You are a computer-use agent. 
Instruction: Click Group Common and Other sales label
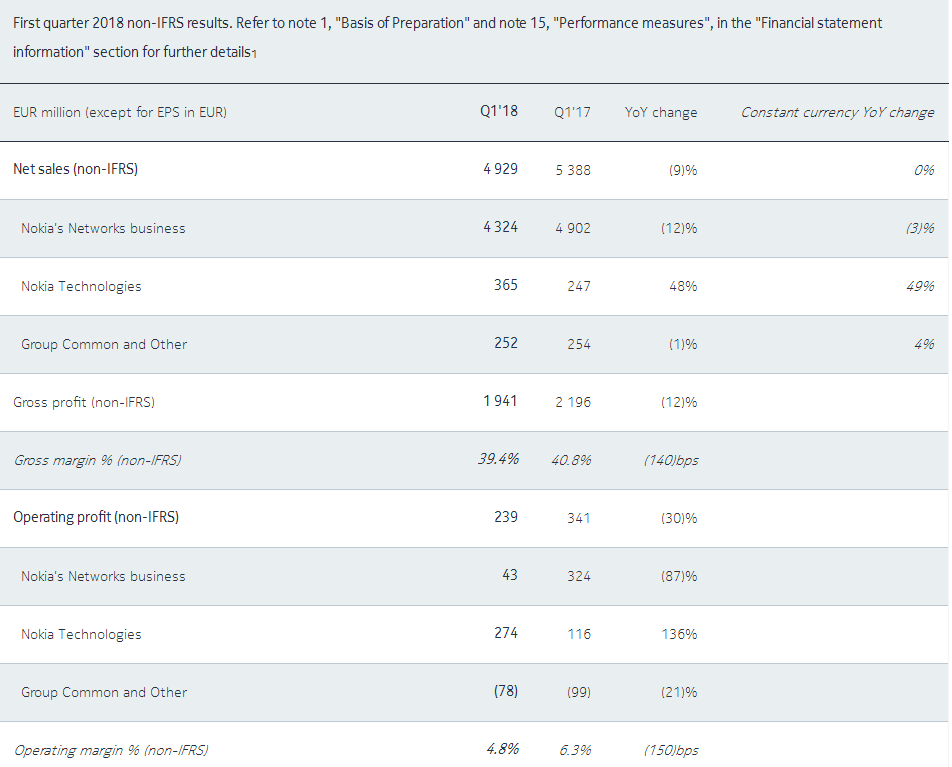point(104,344)
